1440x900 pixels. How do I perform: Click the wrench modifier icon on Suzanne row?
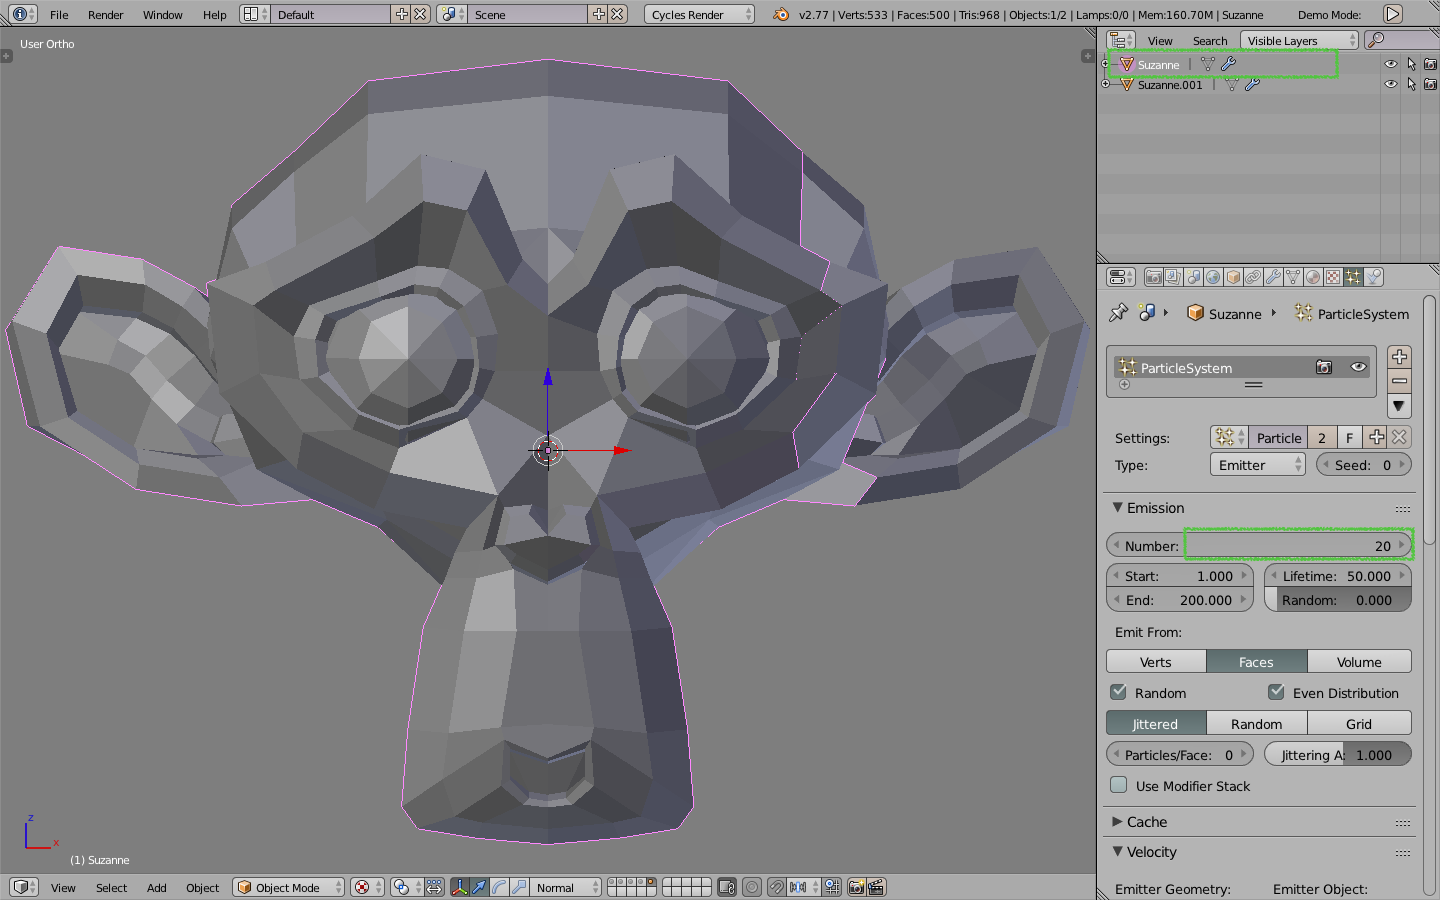(x=1229, y=64)
